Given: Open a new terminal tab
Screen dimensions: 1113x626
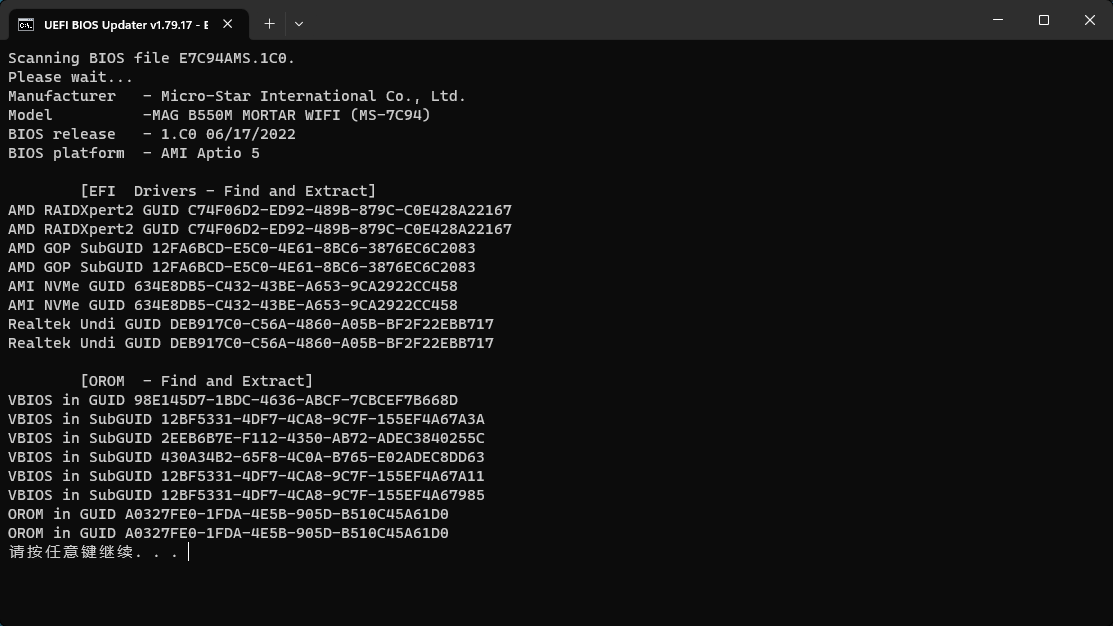Looking at the screenshot, I should [269, 23].
